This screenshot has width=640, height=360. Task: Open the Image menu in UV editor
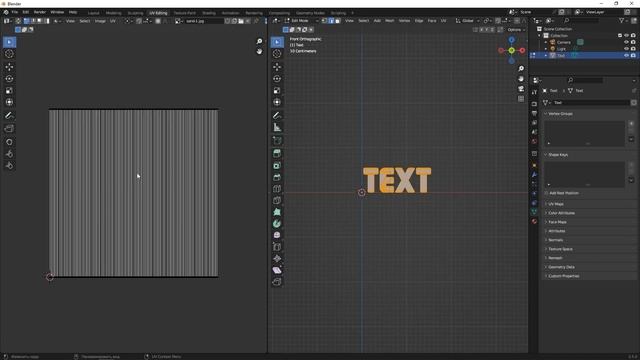[100, 21]
